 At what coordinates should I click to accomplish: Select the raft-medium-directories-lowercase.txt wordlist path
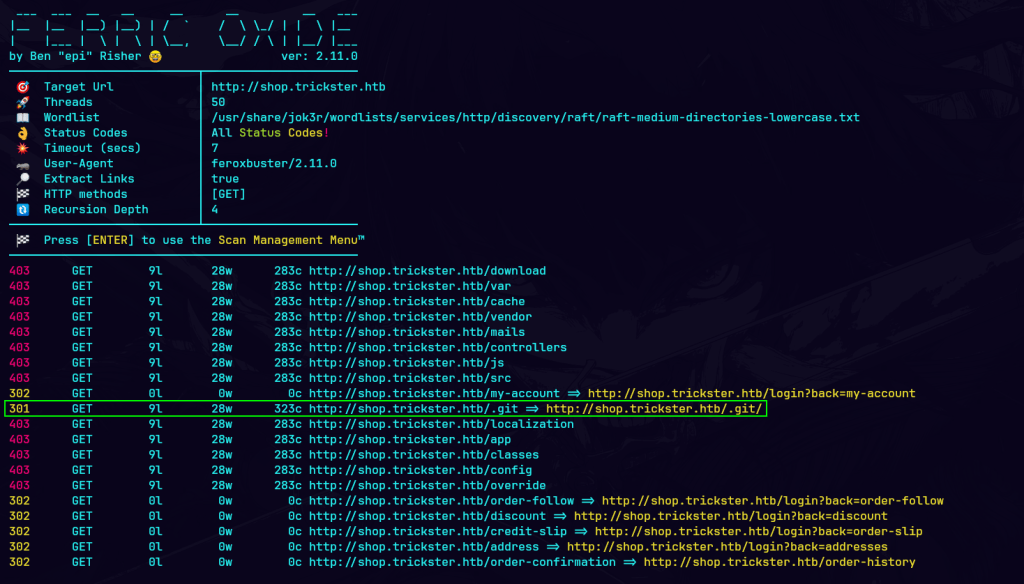click(x=535, y=118)
